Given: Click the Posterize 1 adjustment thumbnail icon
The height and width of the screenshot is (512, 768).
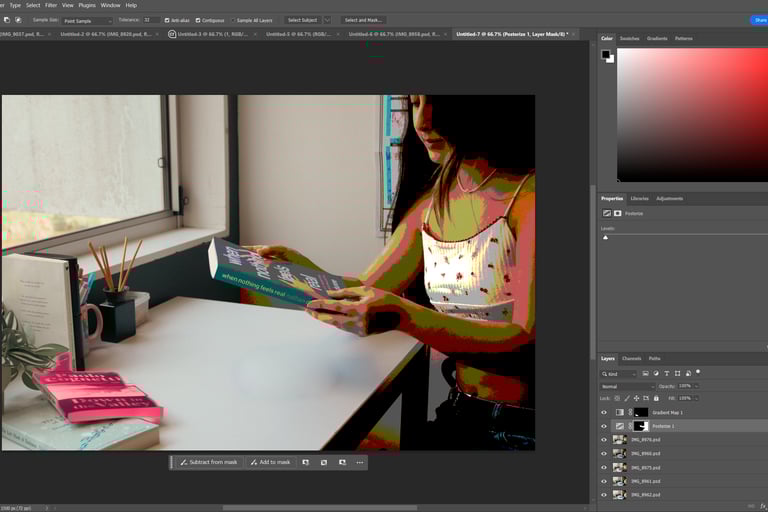Looking at the screenshot, I should click(620, 426).
